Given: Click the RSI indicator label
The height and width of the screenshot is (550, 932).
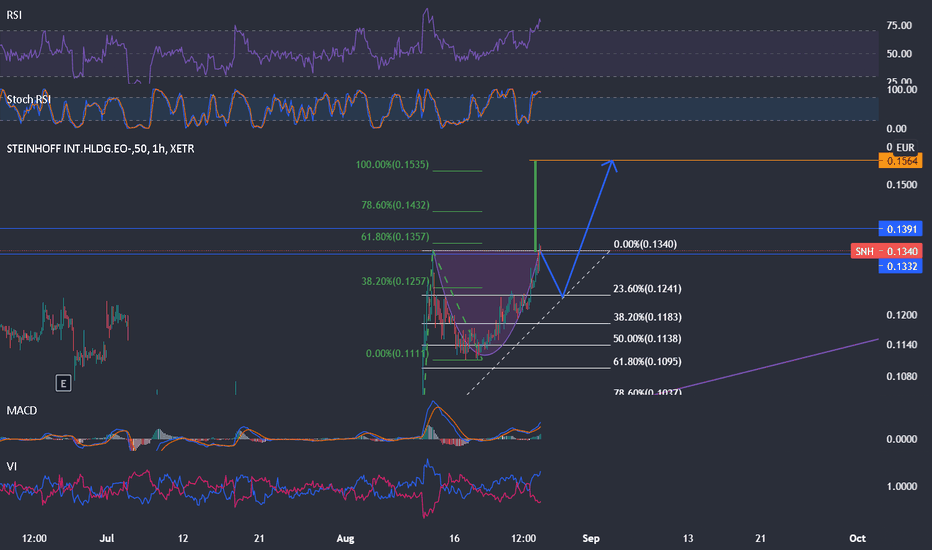Looking at the screenshot, I should [14, 15].
